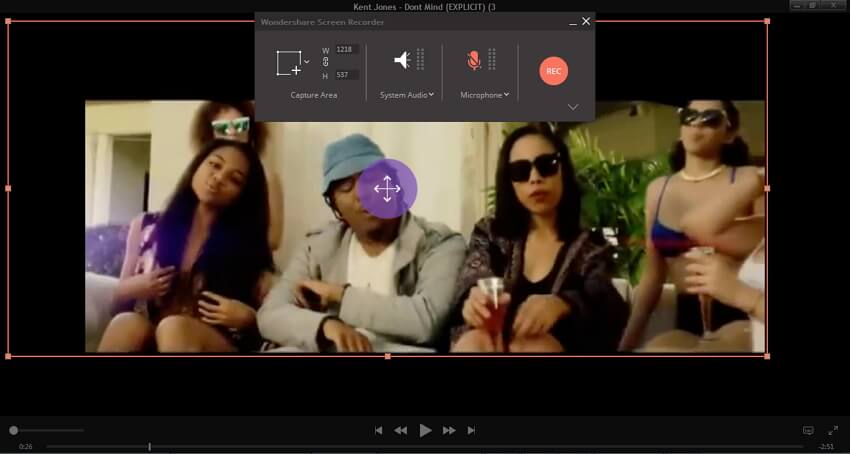Open the Microphone source dropdown
The image size is (850, 454).
coord(485,95)
